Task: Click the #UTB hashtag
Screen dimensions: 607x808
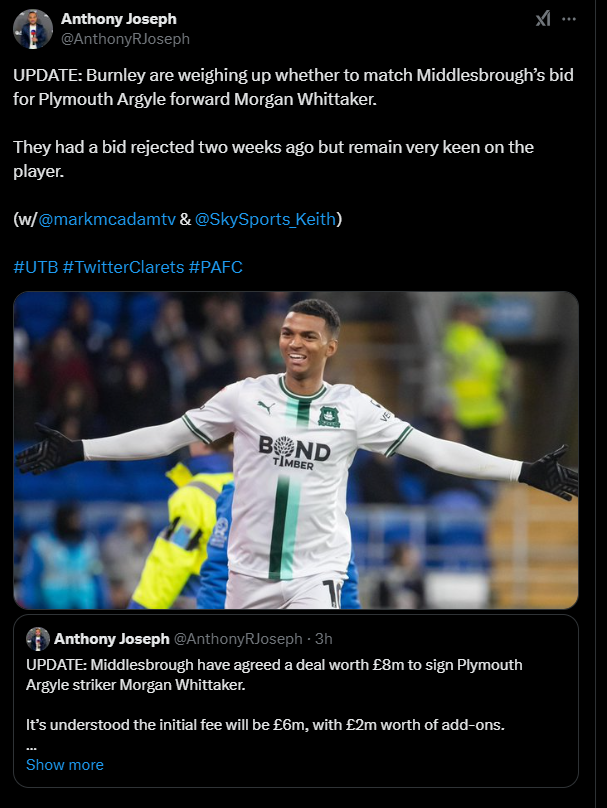Action: pyautogui.click(x=36, y=267)
